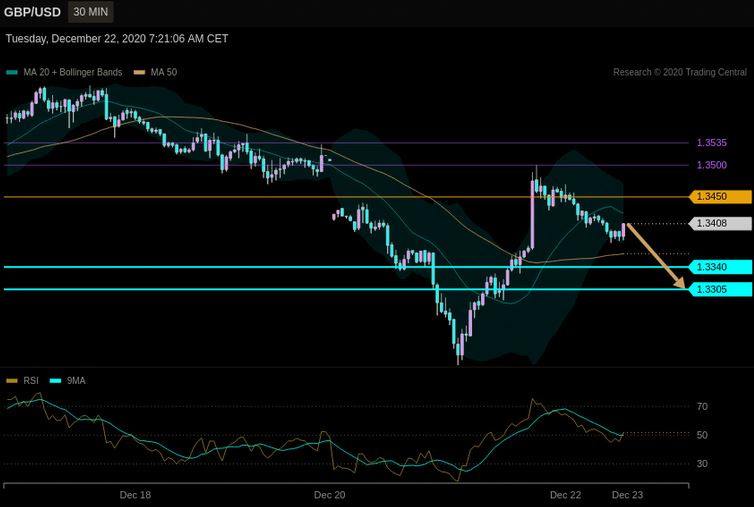Image resolution: width=754 pixels, height=507 pixels.
Task: Click the cyan 9MA legend swatch
Action: coord(56,381)
